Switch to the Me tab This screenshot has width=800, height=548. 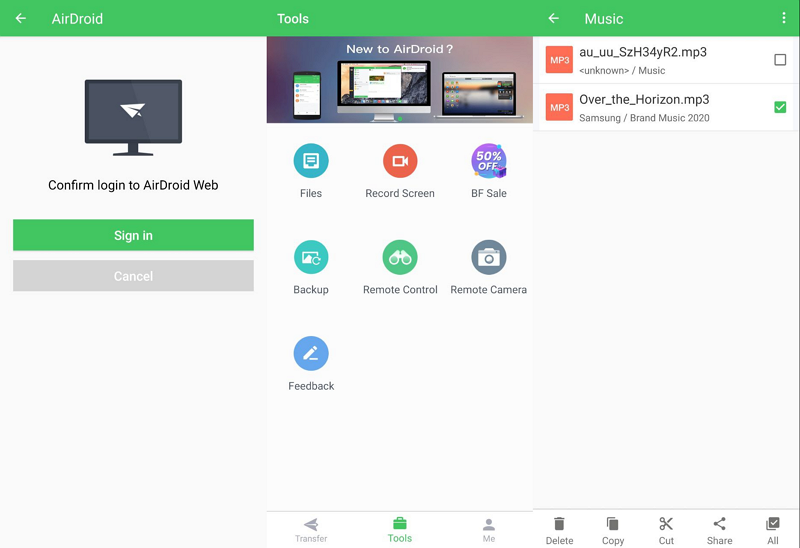pos(488,529)
